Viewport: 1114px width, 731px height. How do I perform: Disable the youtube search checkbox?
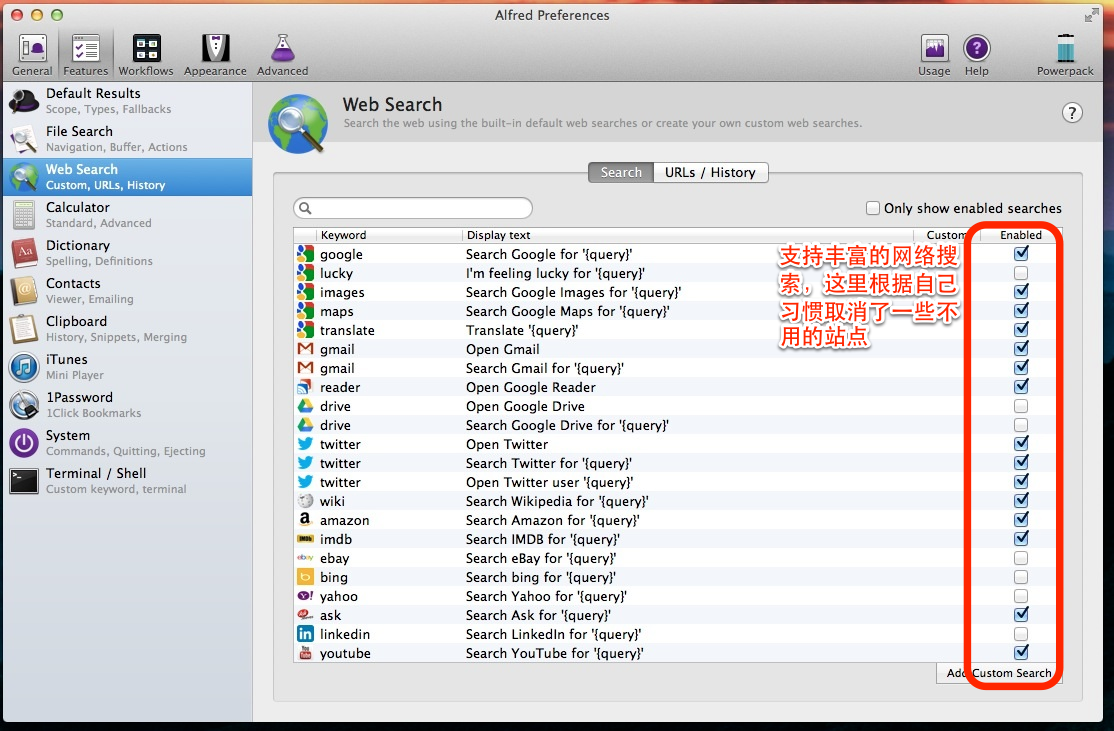[x=1021, y=652]
